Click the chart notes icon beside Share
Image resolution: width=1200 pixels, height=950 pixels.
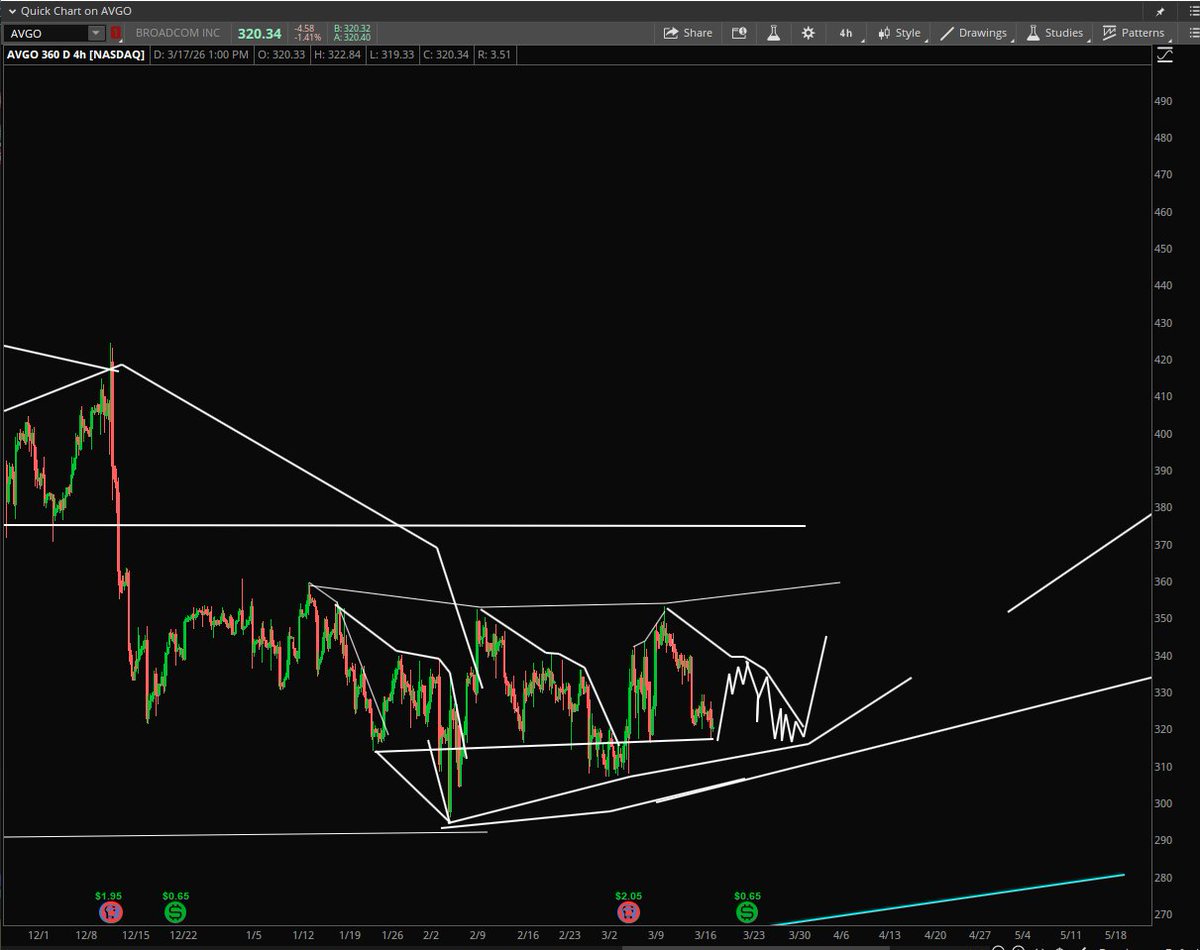739,32
